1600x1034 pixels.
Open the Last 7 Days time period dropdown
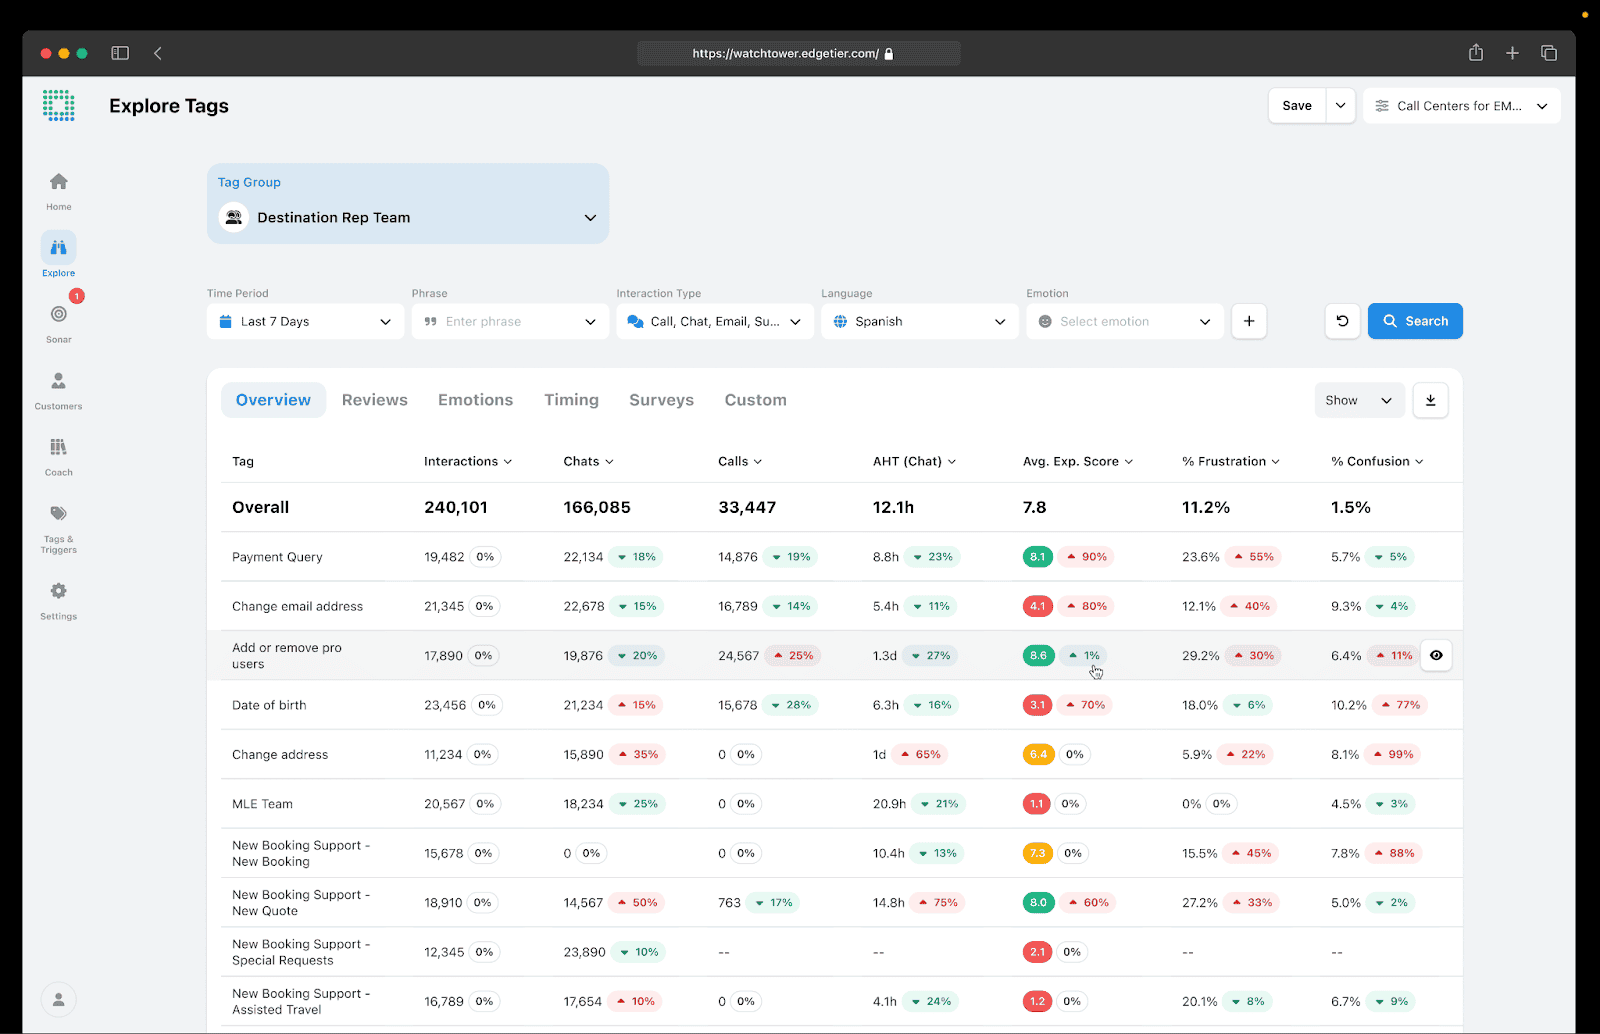(305, 321)
